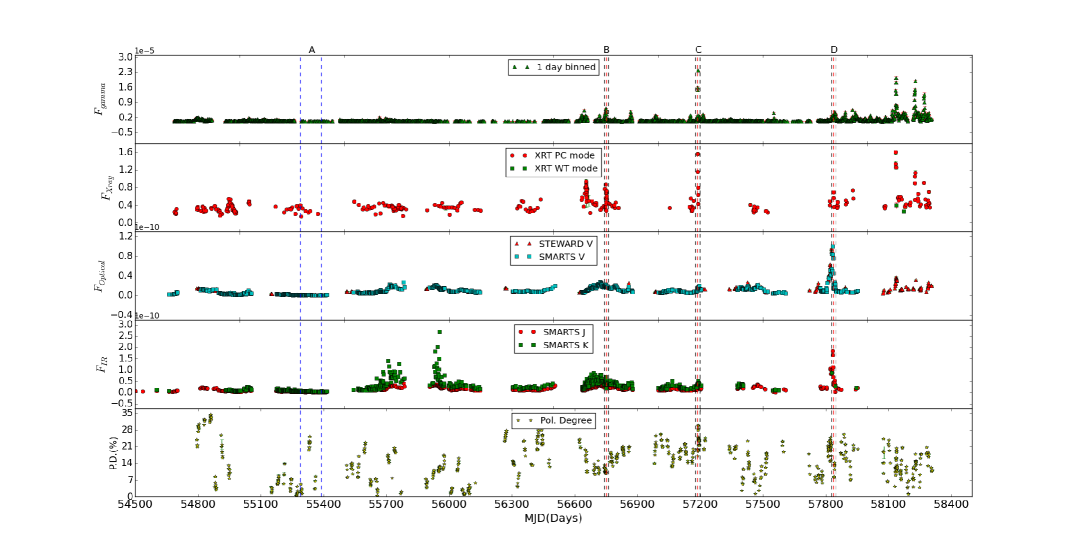Select the 'SMARTS J' legend entry
This screenshot has width=1080, height=552.
coord(553,332)
